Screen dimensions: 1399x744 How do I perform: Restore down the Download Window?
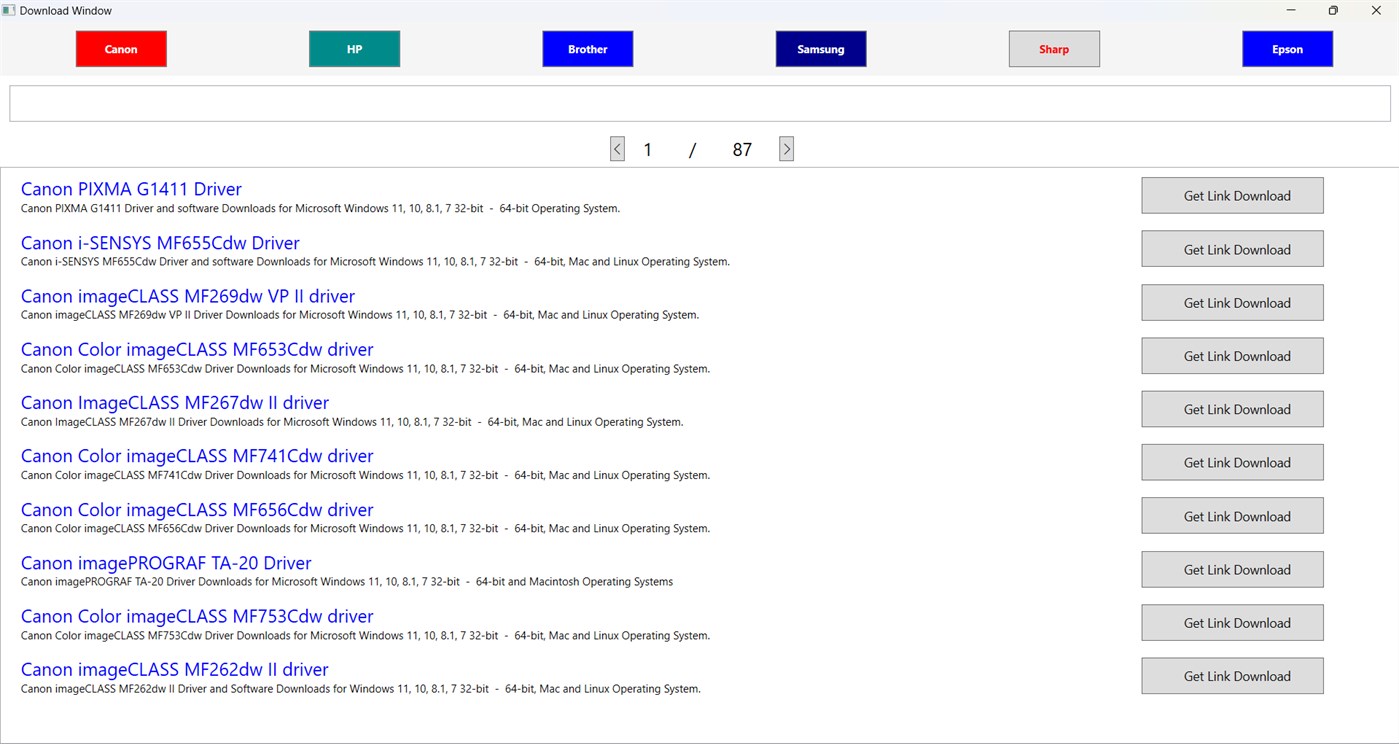pos(1333,10)
